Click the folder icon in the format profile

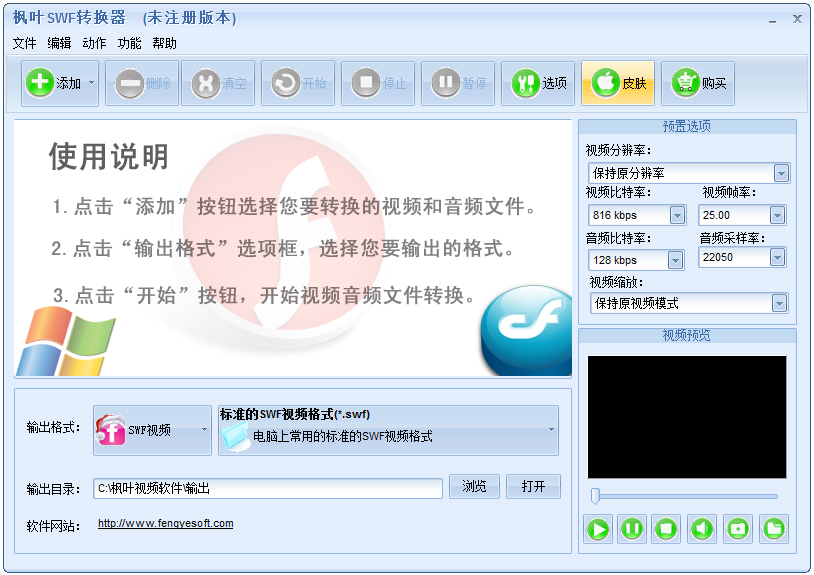(235, 436)
